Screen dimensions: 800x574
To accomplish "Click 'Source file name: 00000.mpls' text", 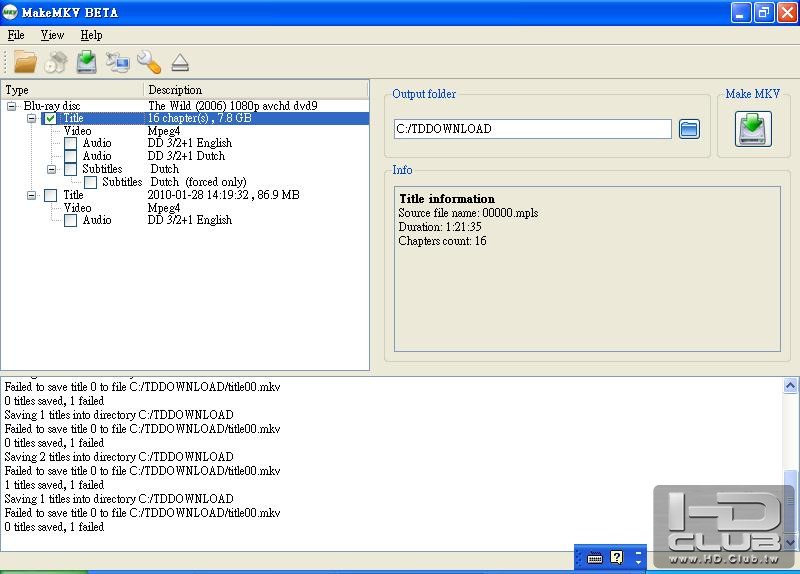I will [x=468, y=213].
